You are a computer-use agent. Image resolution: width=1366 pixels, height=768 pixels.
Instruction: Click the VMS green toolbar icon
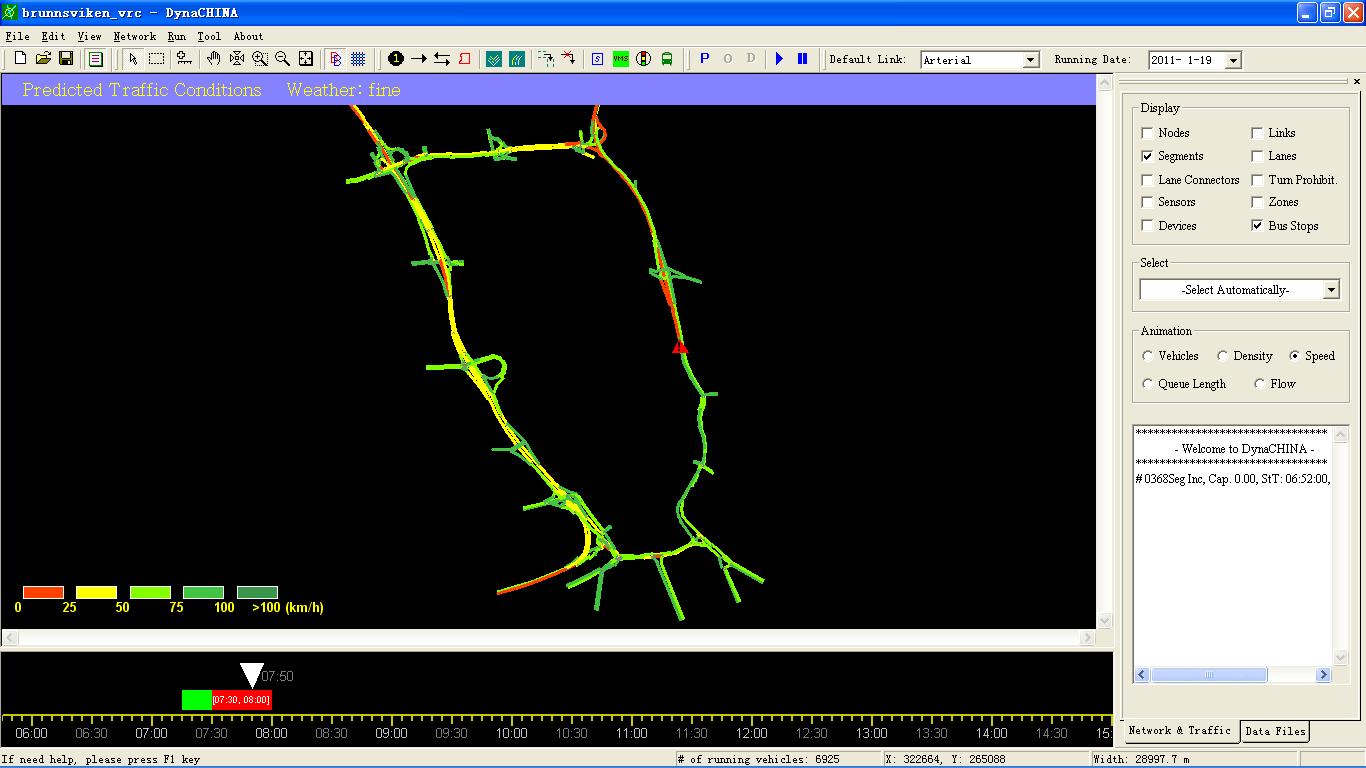[620, 59]
